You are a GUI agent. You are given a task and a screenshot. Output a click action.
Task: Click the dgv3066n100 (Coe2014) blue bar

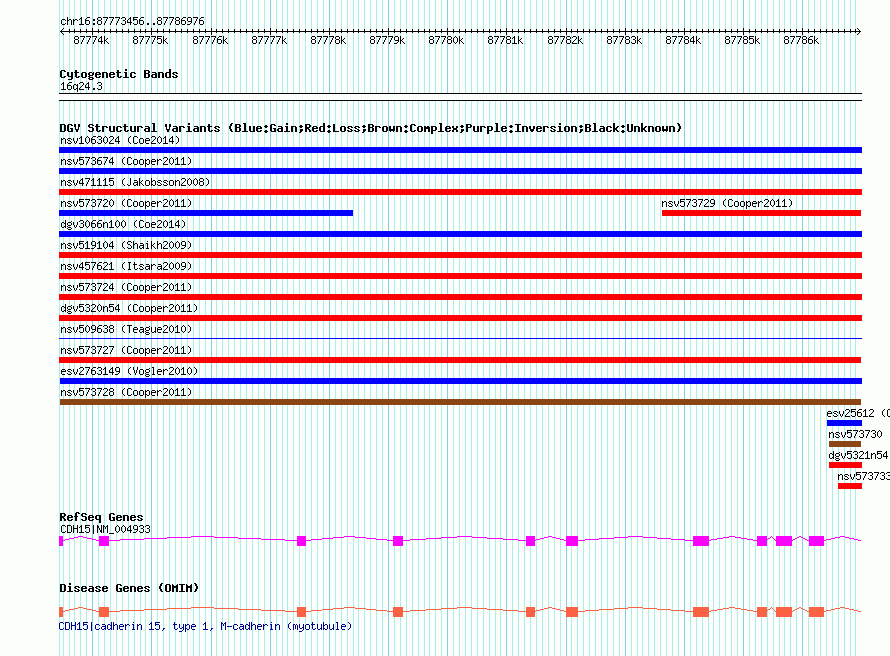(460, 234)
